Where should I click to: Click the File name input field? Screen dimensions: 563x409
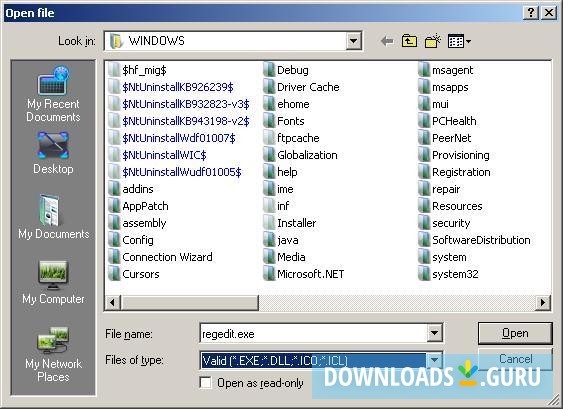click(314, 334)
